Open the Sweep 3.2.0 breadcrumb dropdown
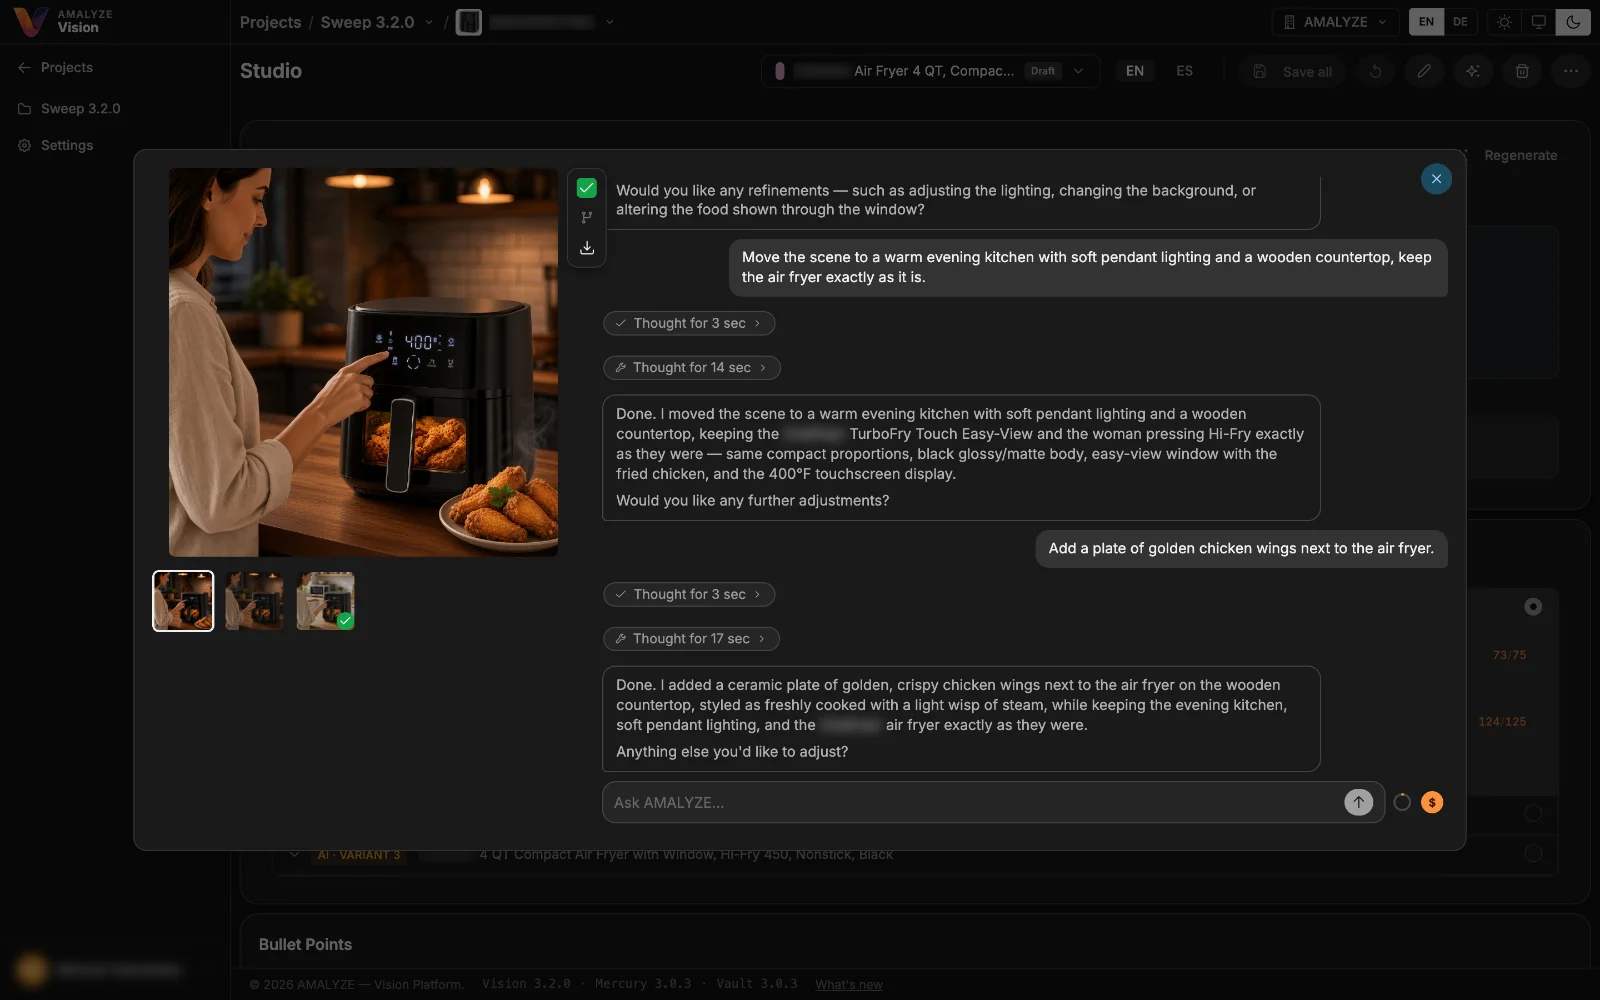The height and width of the screenshot is (1000, 1600). point(428,22)
